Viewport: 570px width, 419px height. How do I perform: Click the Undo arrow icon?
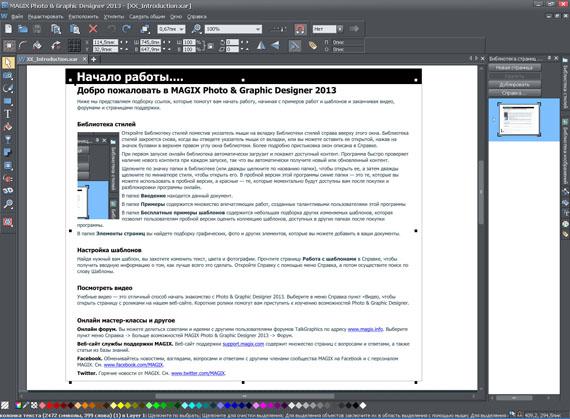pyautogui.click(x=111, y=29)
